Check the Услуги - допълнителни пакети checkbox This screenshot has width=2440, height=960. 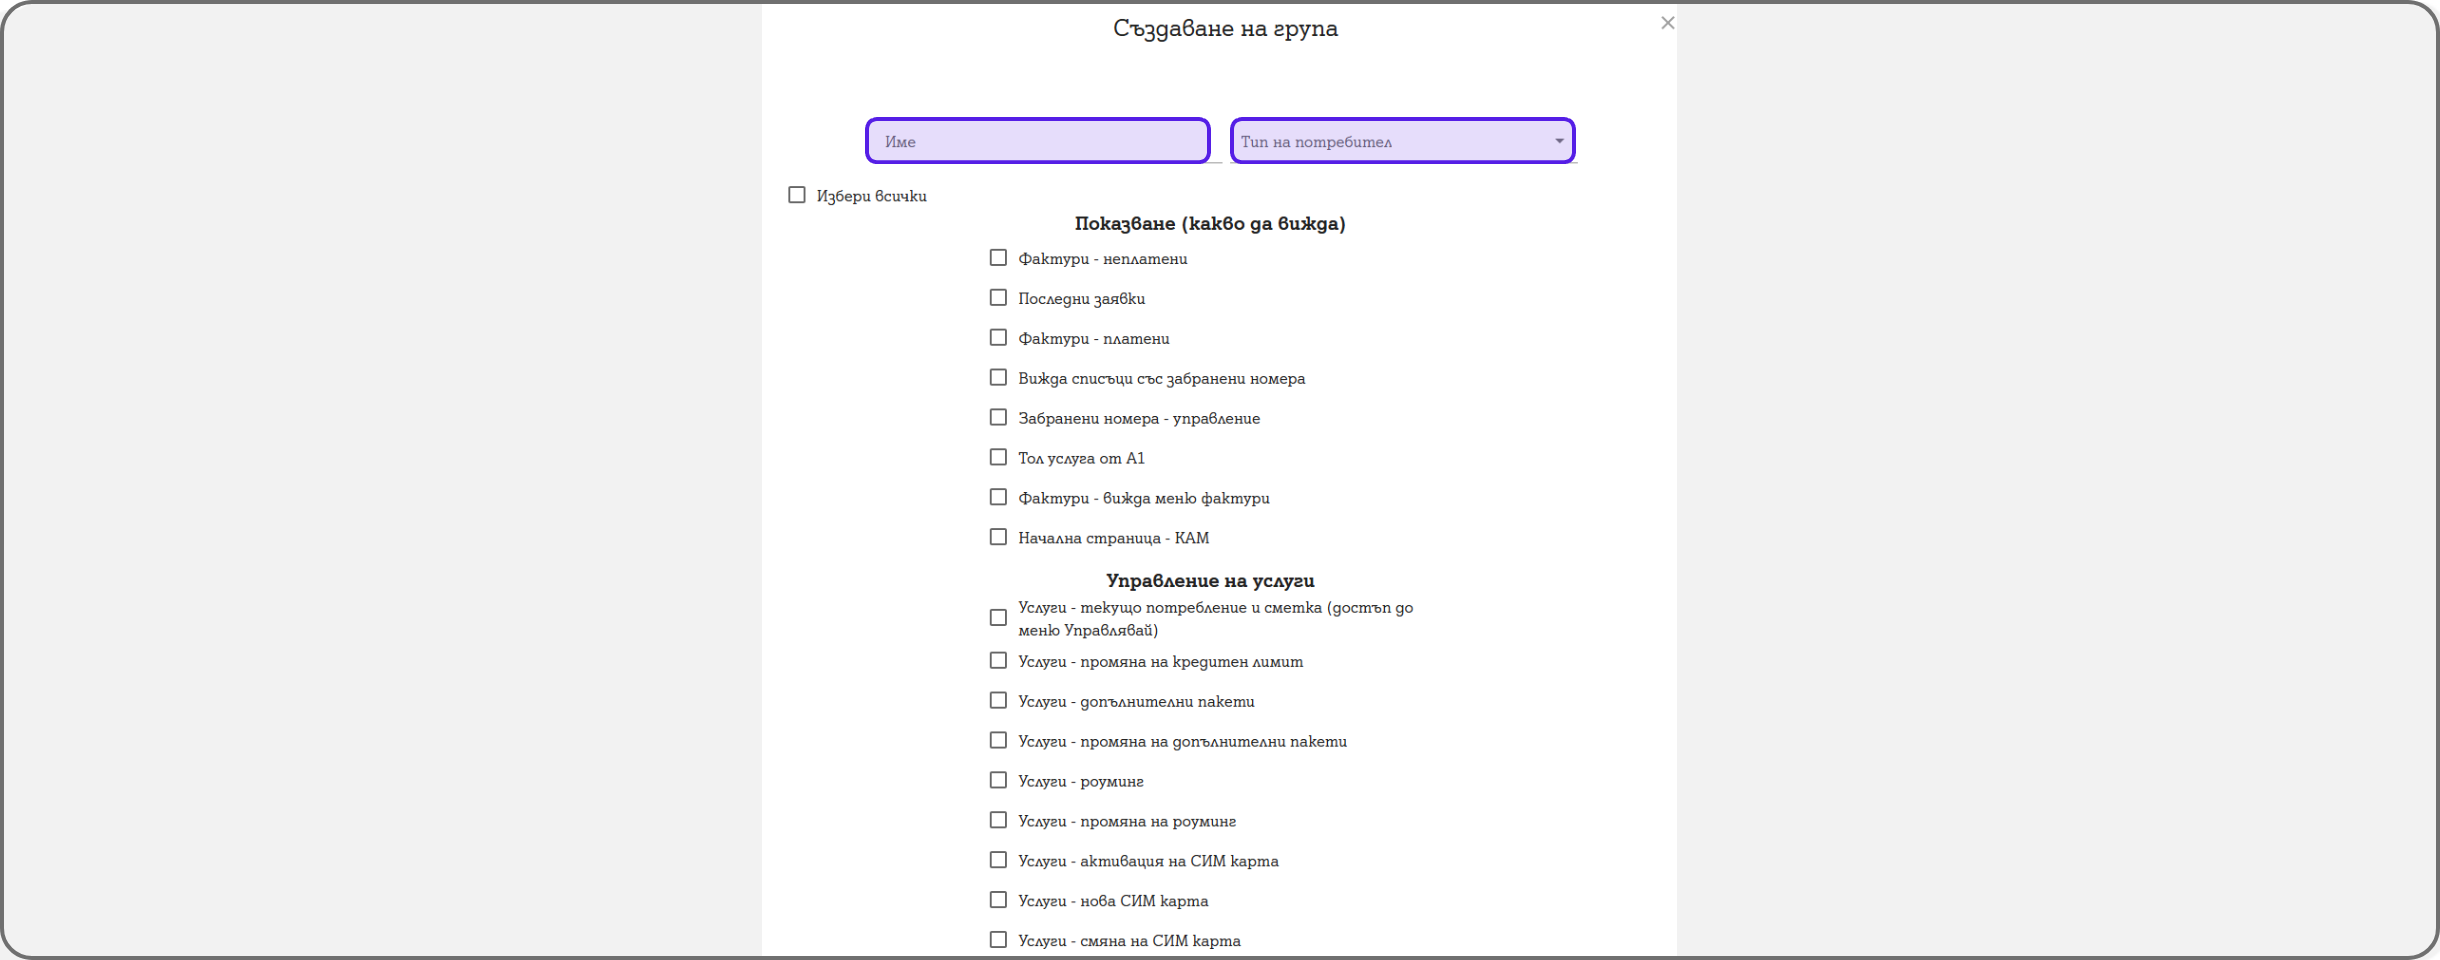(998, 701)
